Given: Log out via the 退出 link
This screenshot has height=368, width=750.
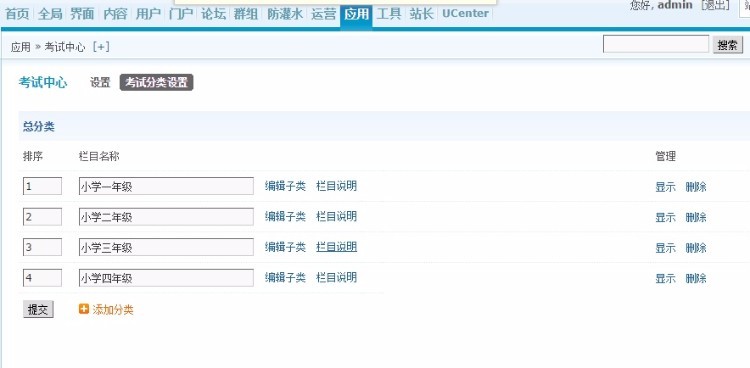Looking at the screenshot, I should pyautogui.click(x=715, y=5).
